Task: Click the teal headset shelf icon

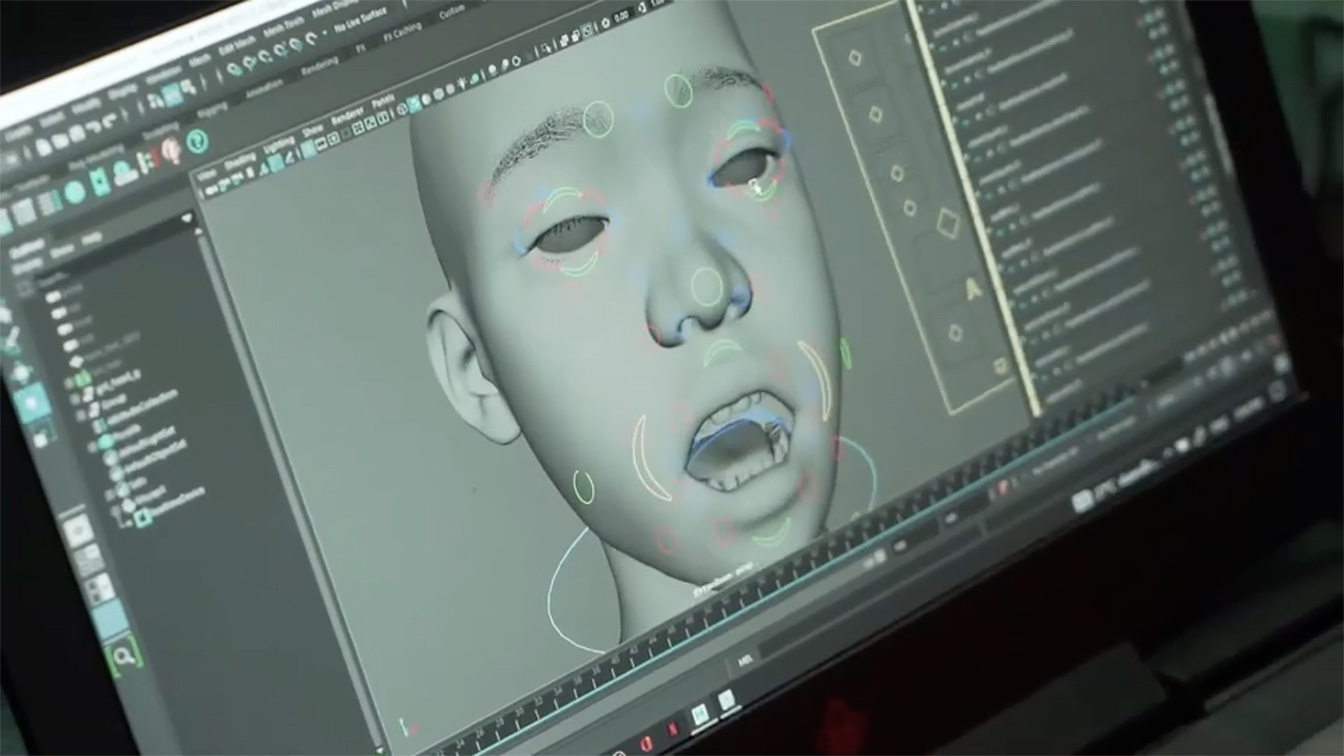Action: click(197, 141)
